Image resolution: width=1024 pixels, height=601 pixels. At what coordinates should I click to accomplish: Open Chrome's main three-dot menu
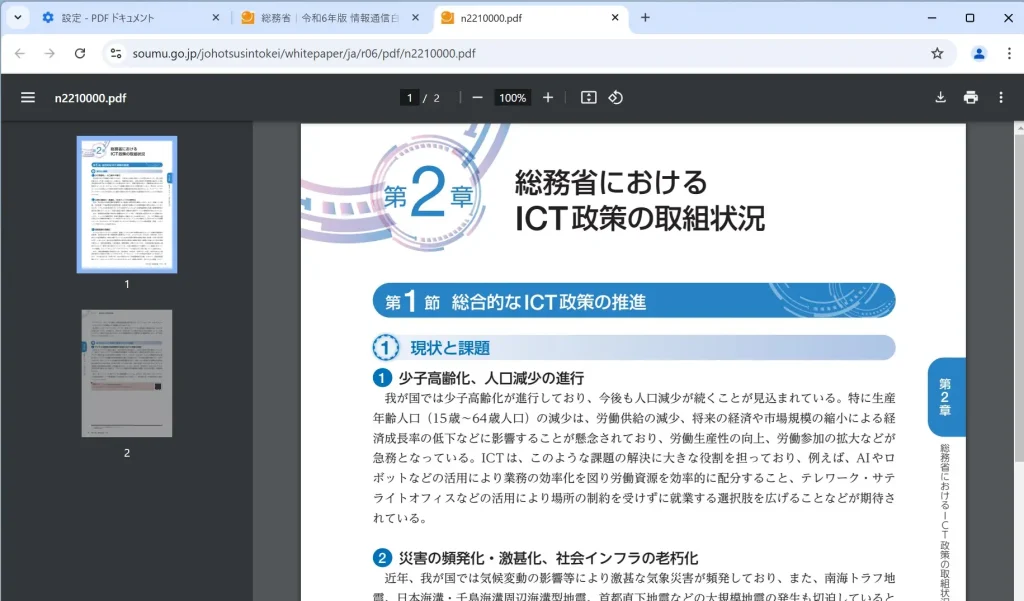pyautogui.click(x=1008, y=53)
